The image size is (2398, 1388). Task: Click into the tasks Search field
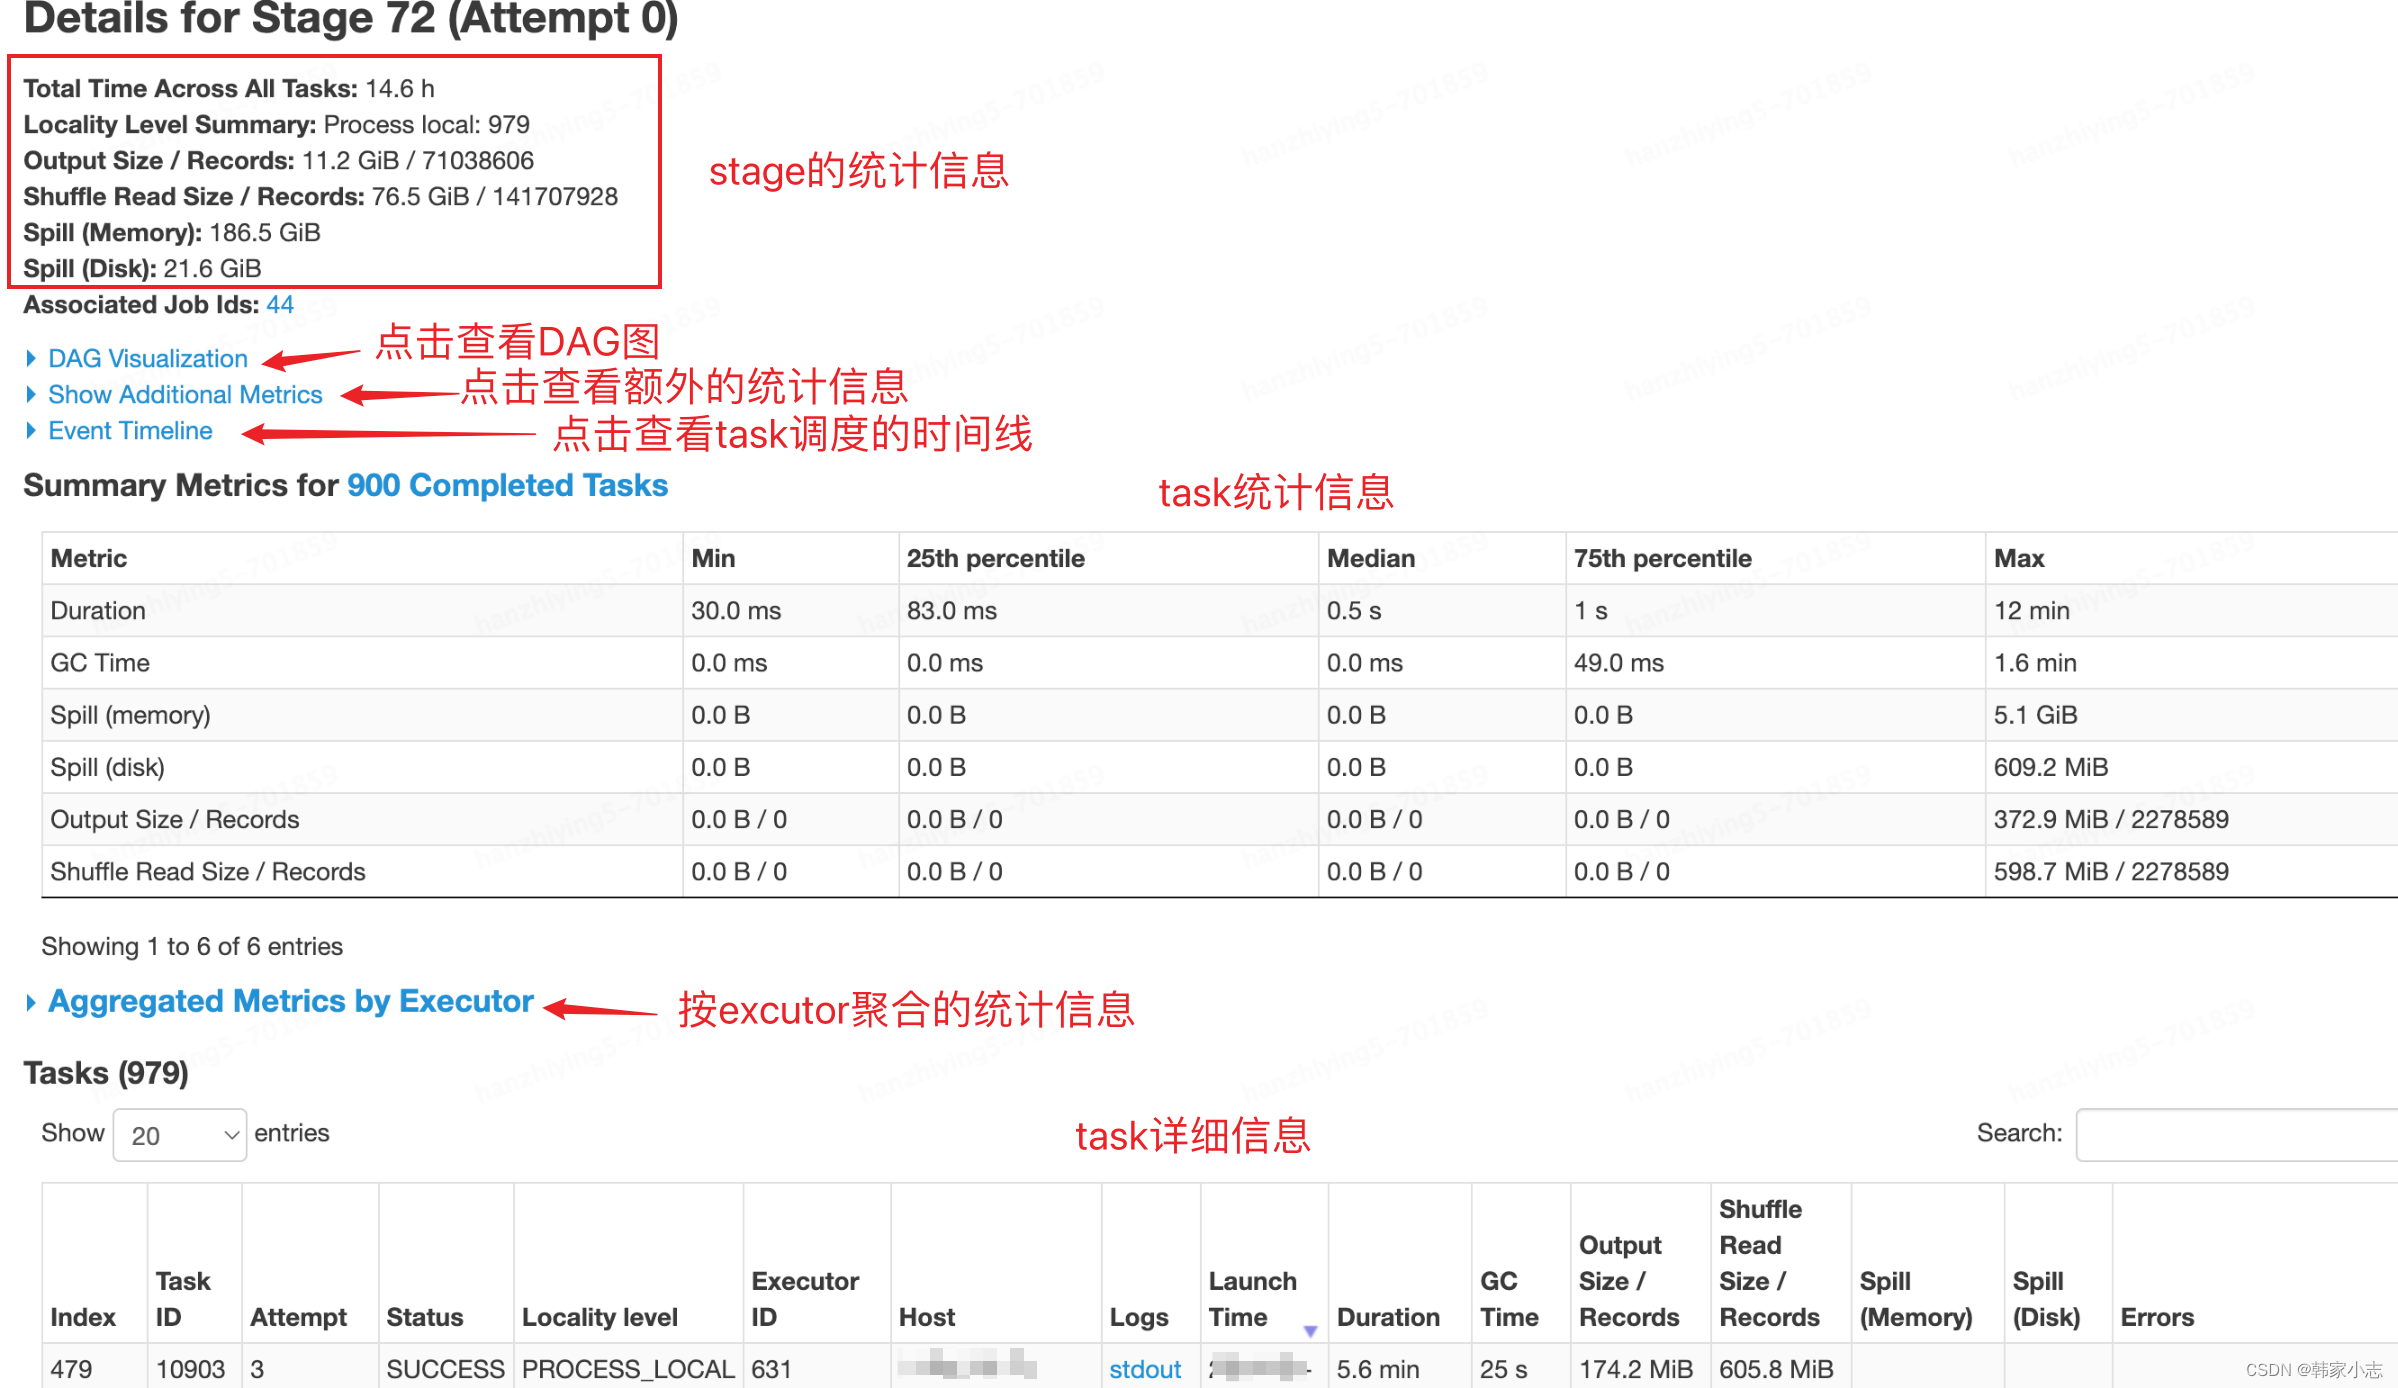2236,1135
